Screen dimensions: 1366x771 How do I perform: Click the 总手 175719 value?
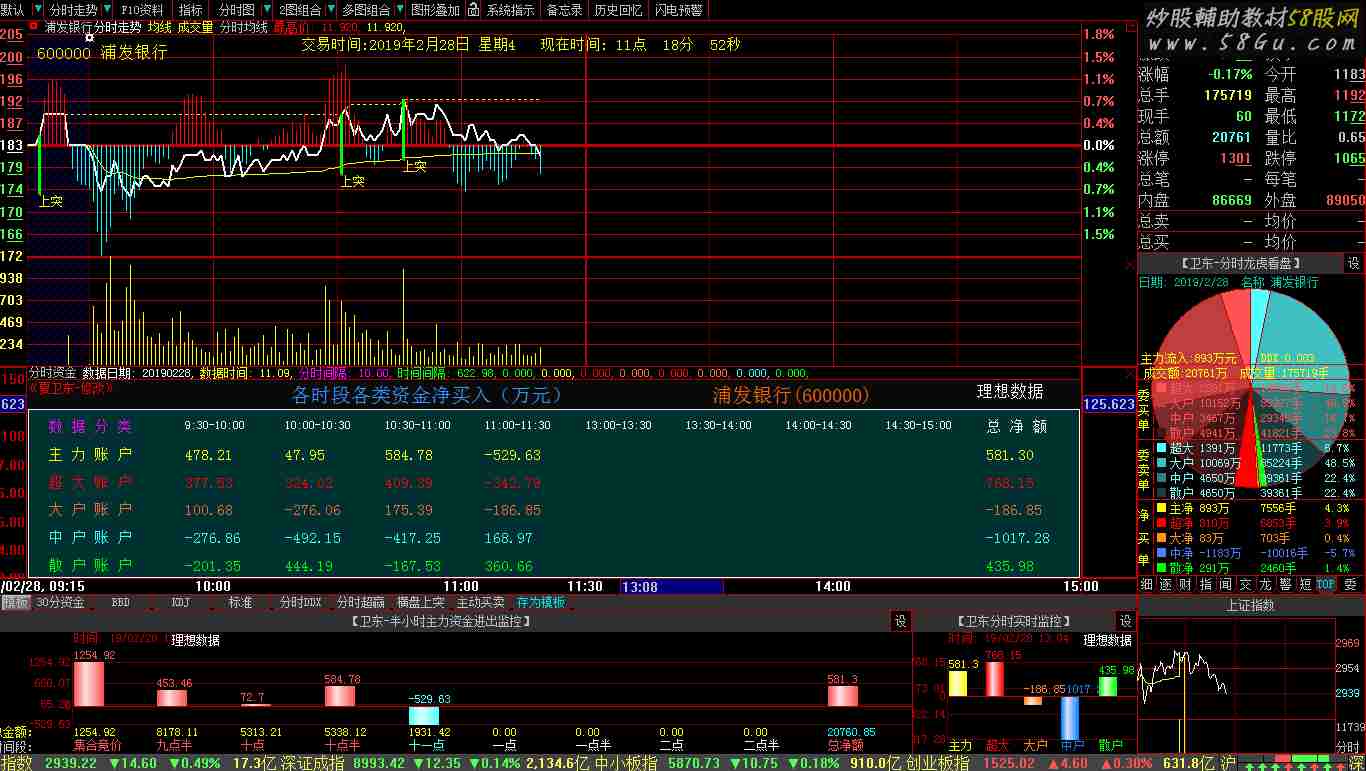click(1228, 95)
